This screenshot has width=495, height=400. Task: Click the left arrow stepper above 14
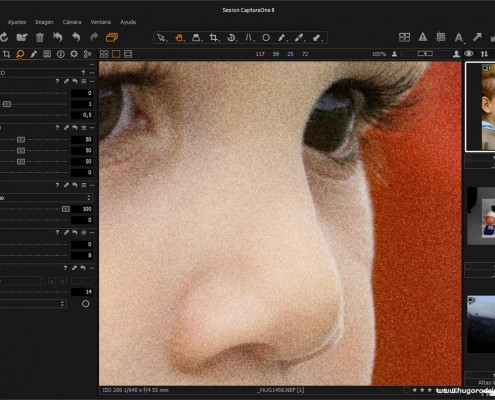(x=52, y=281)
